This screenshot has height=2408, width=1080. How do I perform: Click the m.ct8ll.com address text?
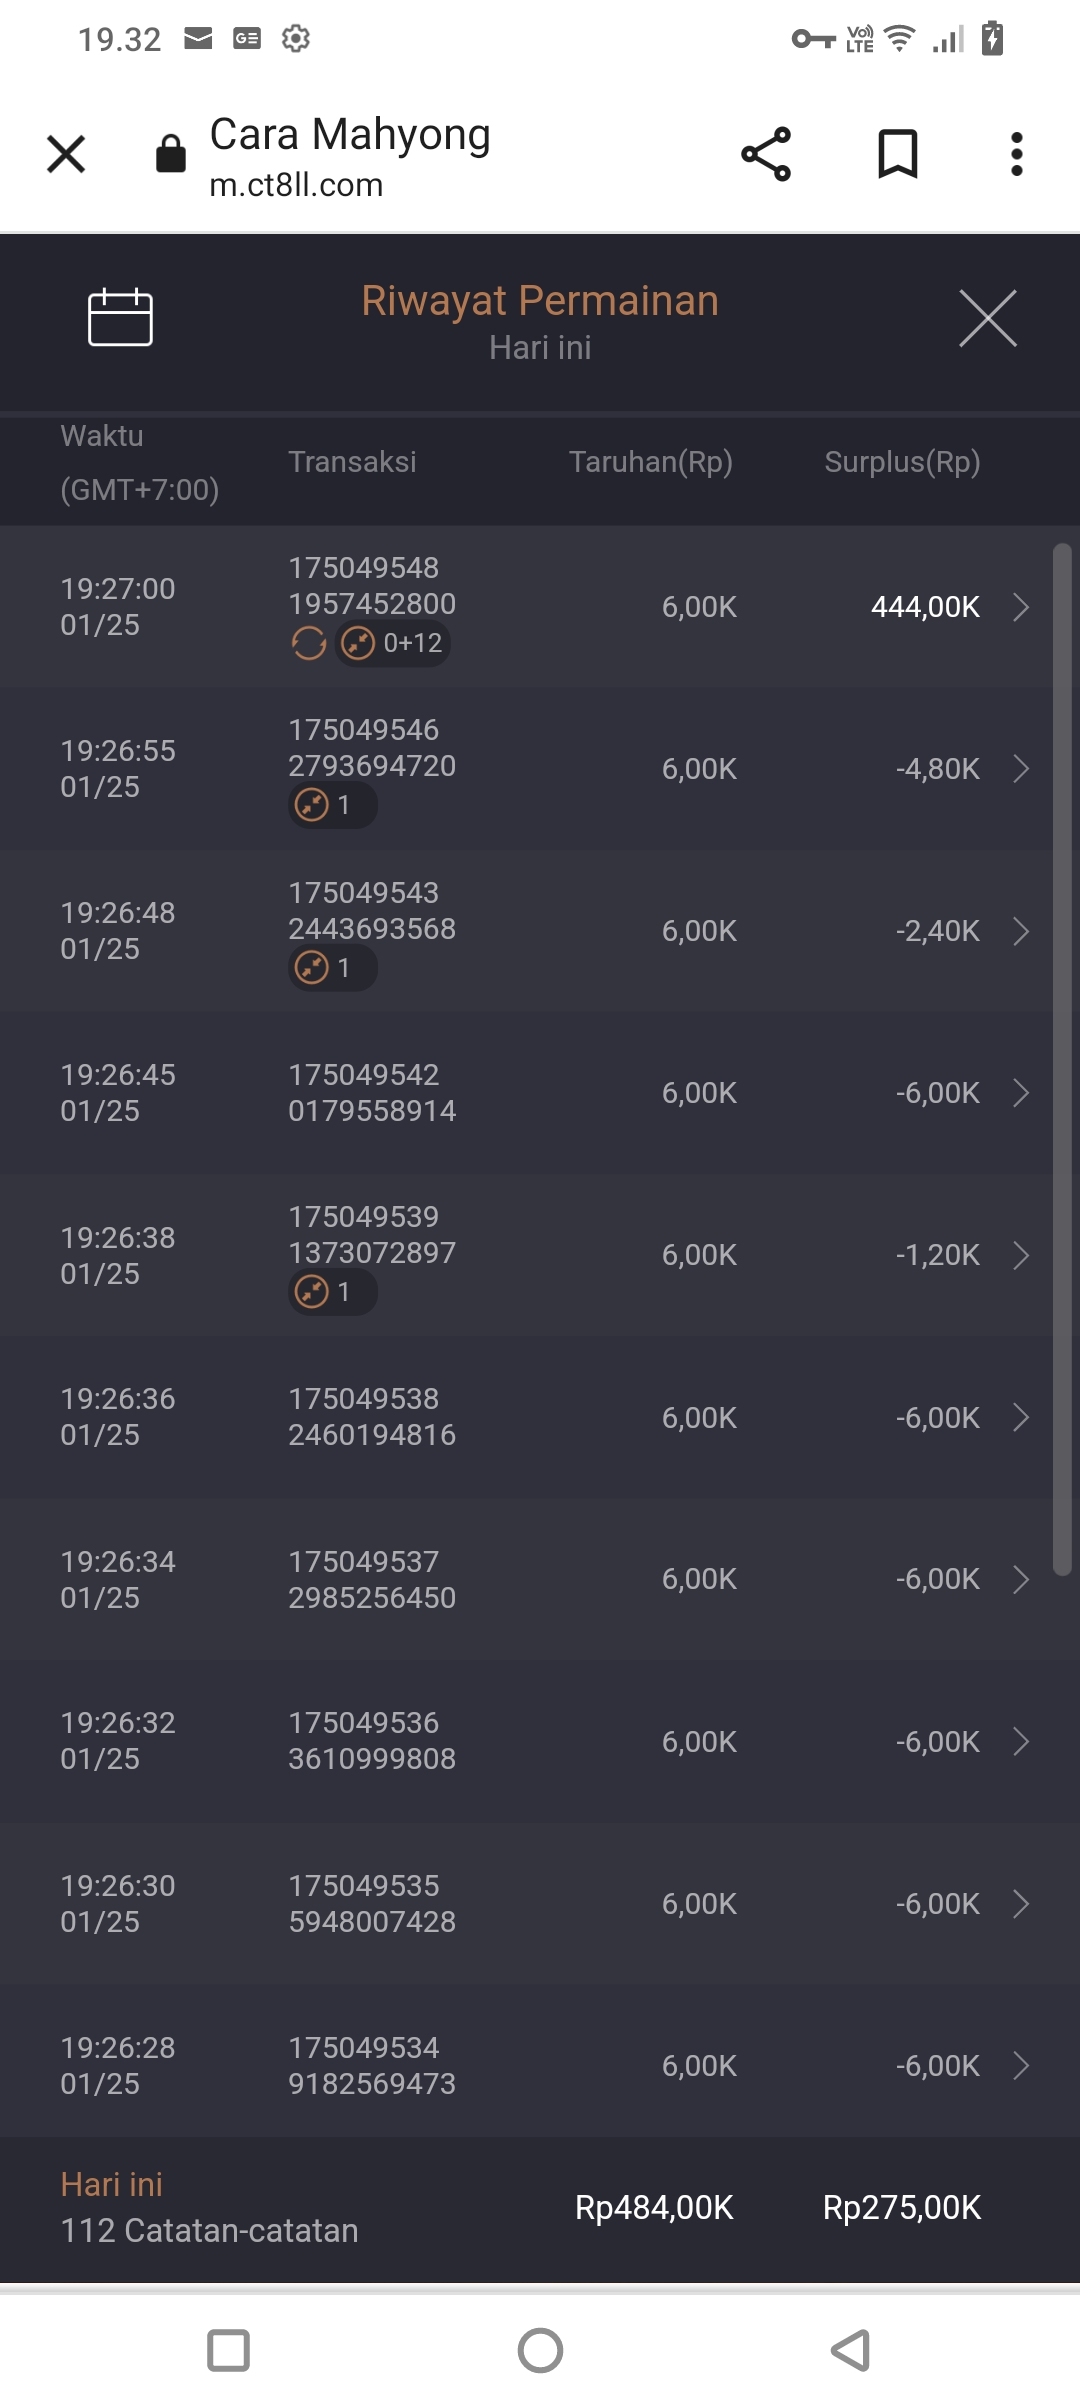(296, 185)
